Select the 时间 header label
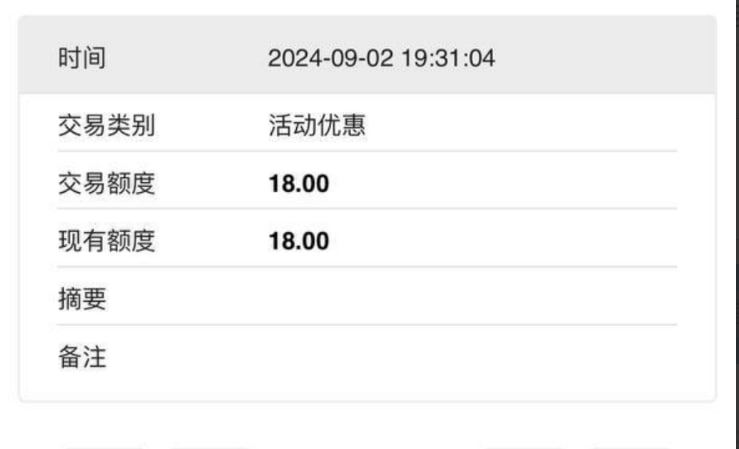 click(82, 58)
